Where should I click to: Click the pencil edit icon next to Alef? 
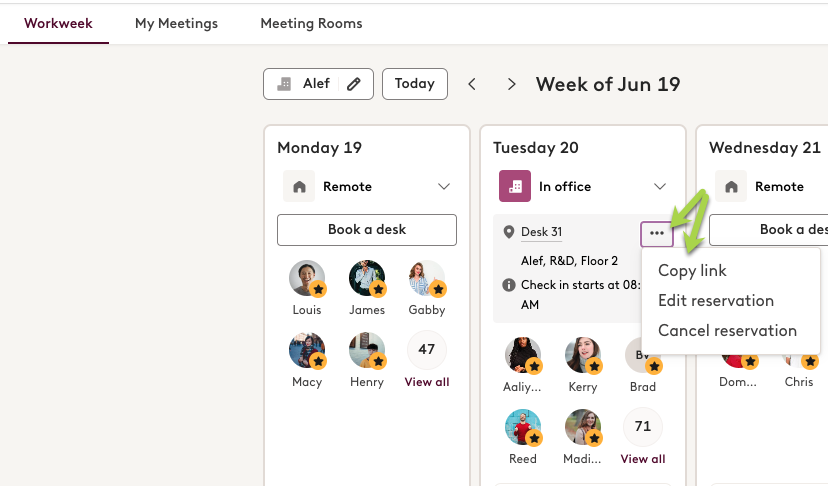[353, 84]
